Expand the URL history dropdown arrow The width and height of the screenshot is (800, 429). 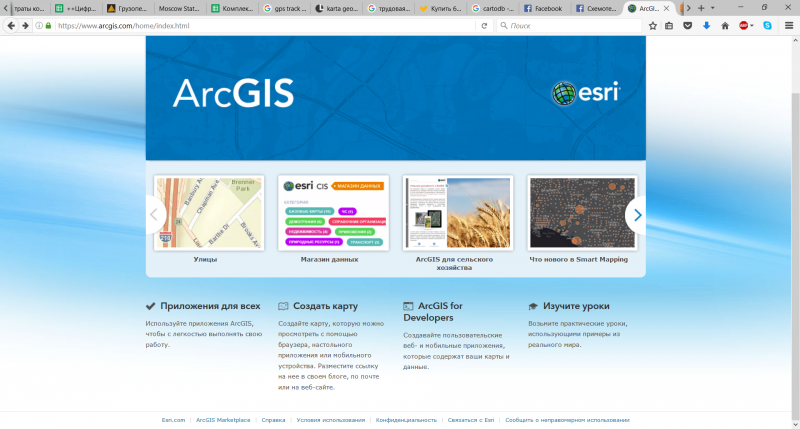pyautogui.click(x=472, y=25)
